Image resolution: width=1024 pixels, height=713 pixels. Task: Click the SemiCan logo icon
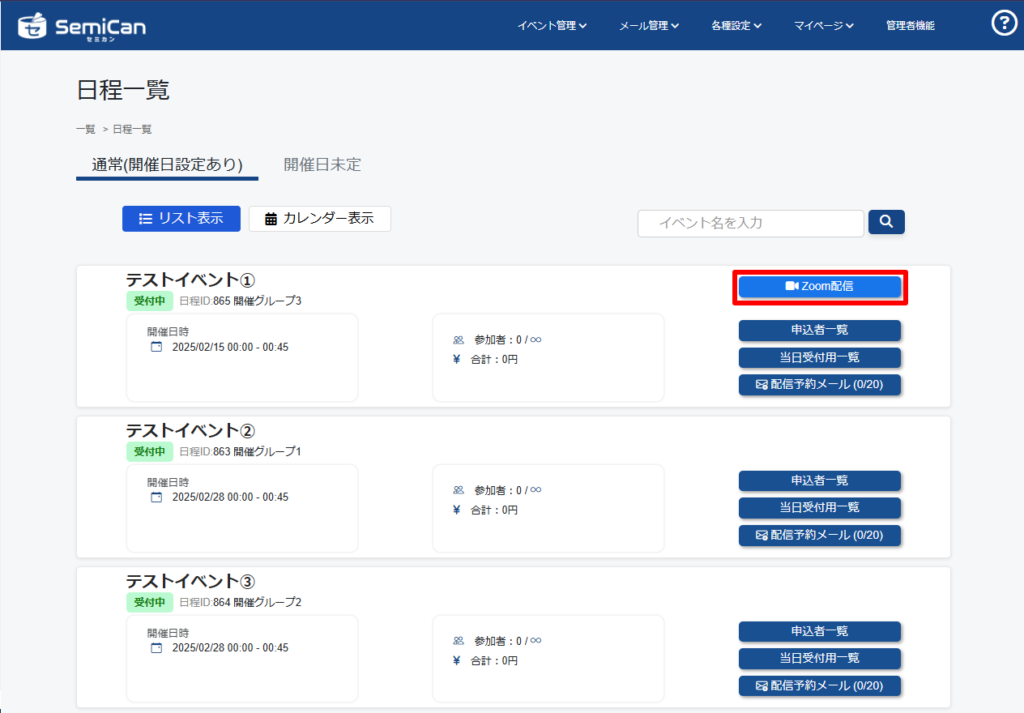click(x=32, y=25)
